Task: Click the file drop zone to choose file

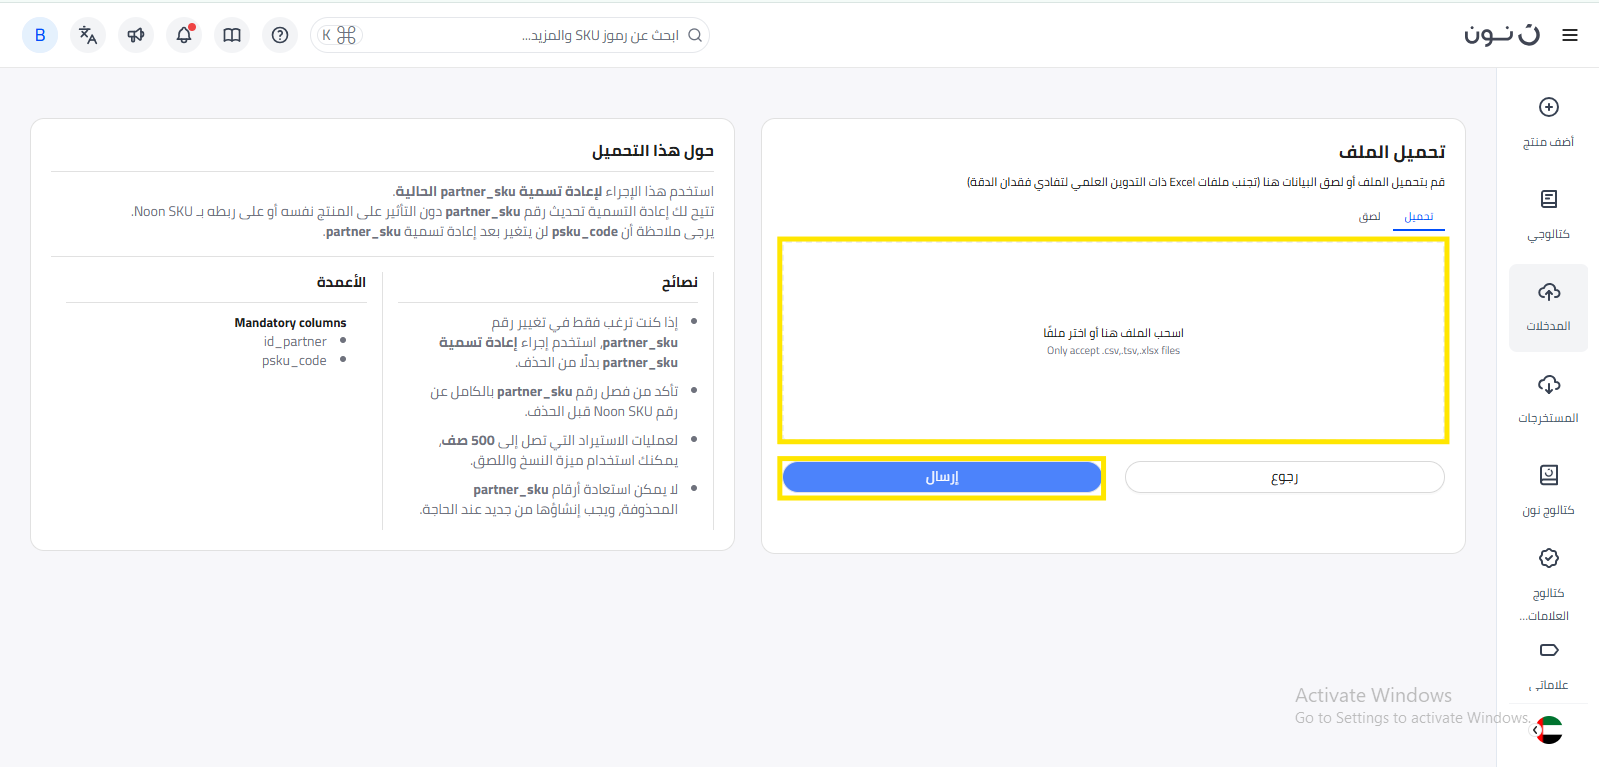Action: (x=1113, y=340)
